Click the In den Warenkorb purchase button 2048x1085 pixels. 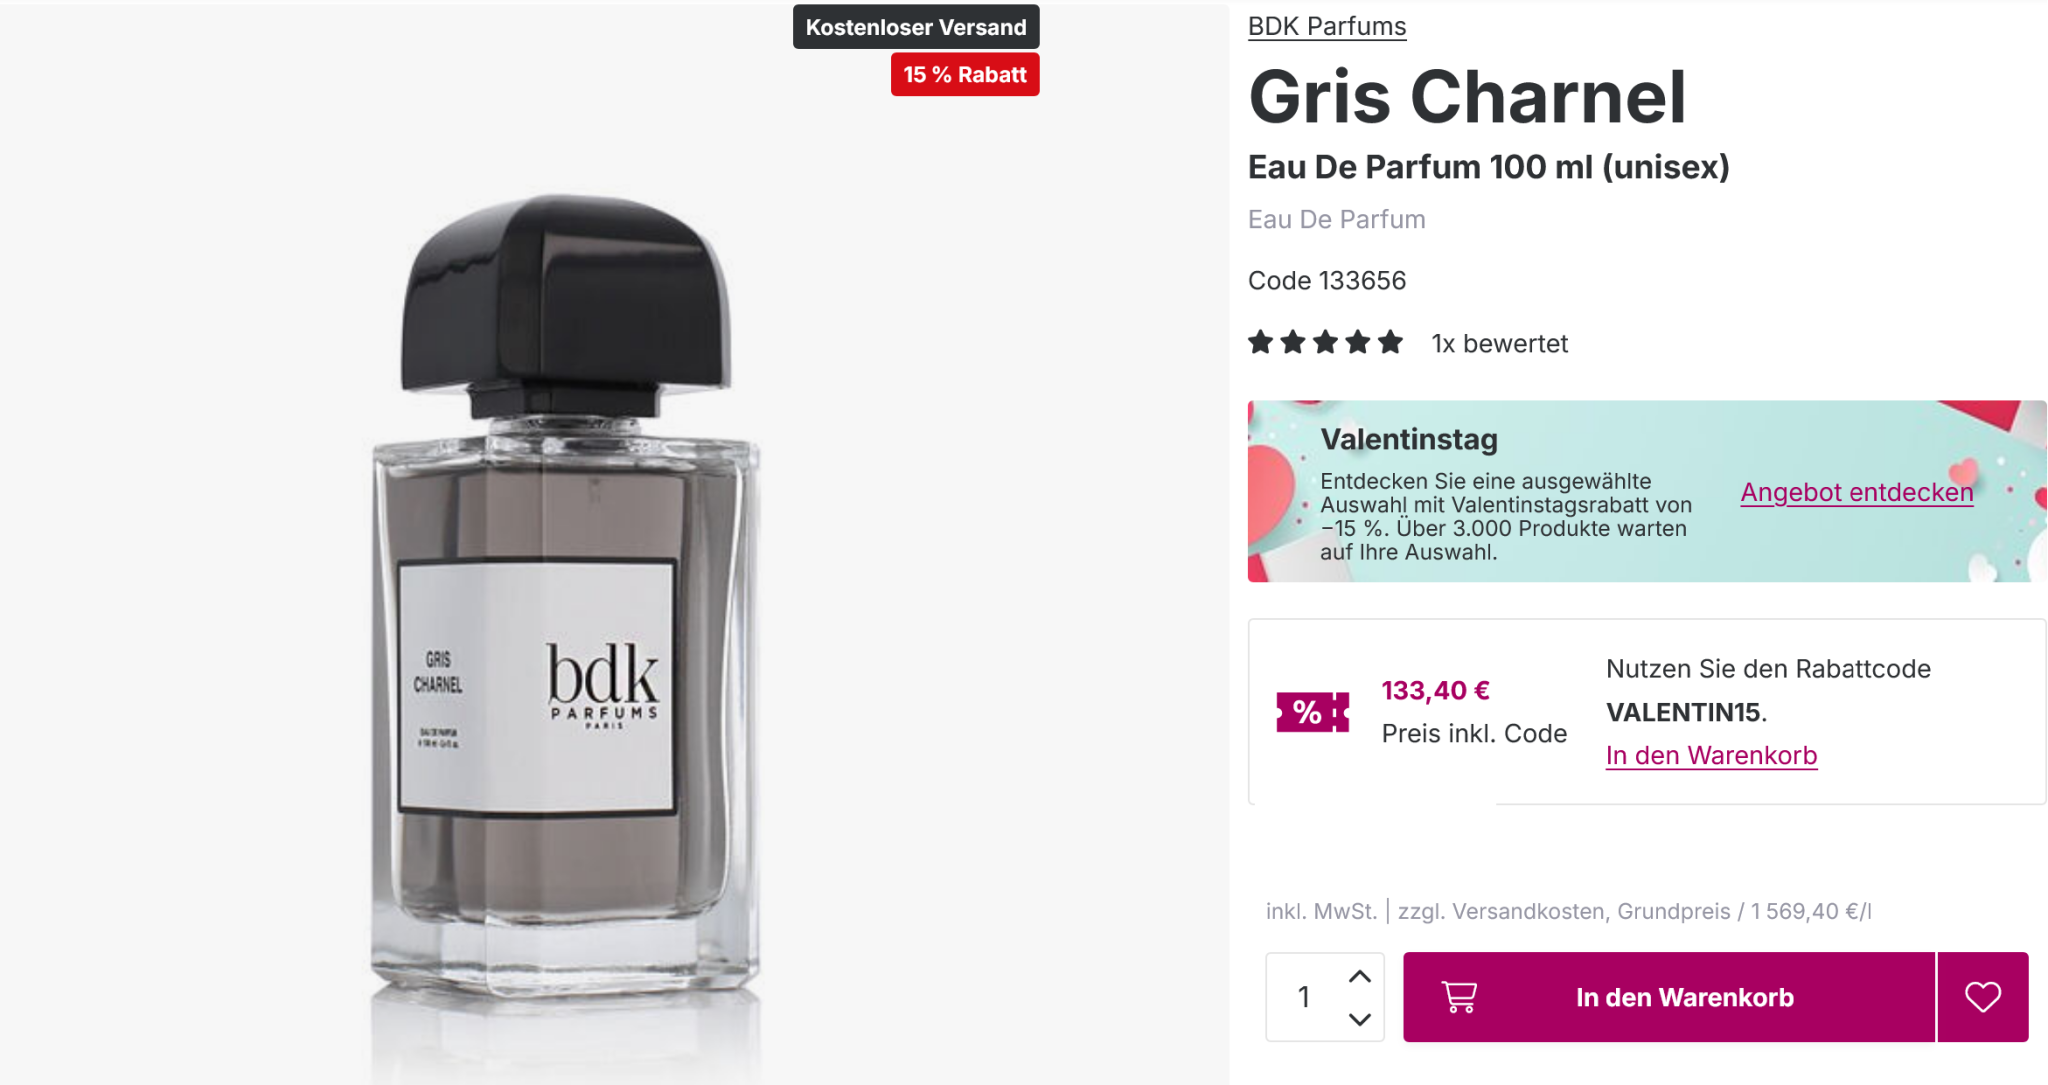1669,997
